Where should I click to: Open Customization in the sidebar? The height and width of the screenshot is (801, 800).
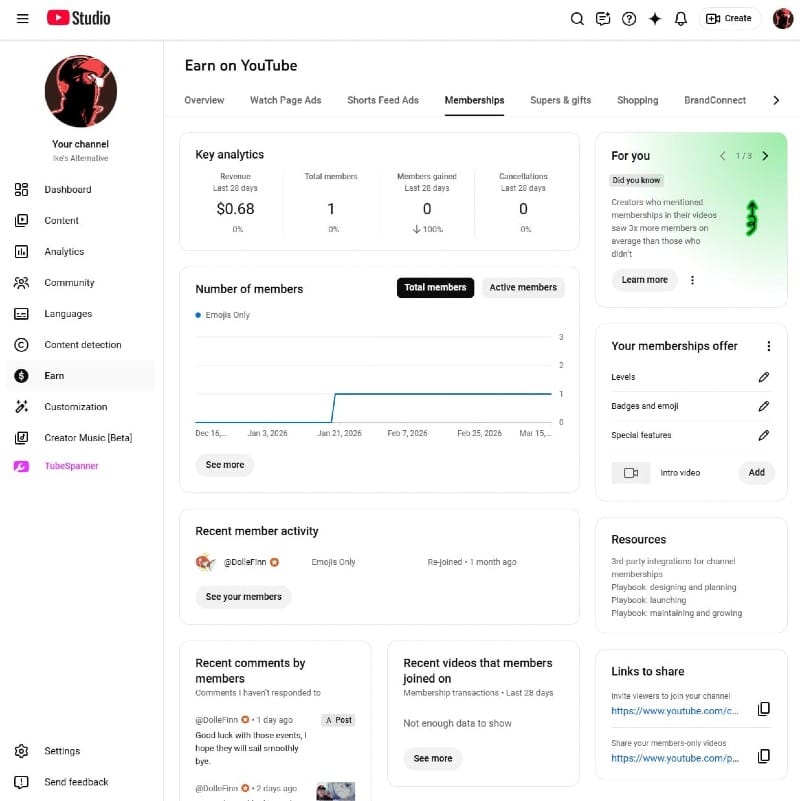(81, 407)
